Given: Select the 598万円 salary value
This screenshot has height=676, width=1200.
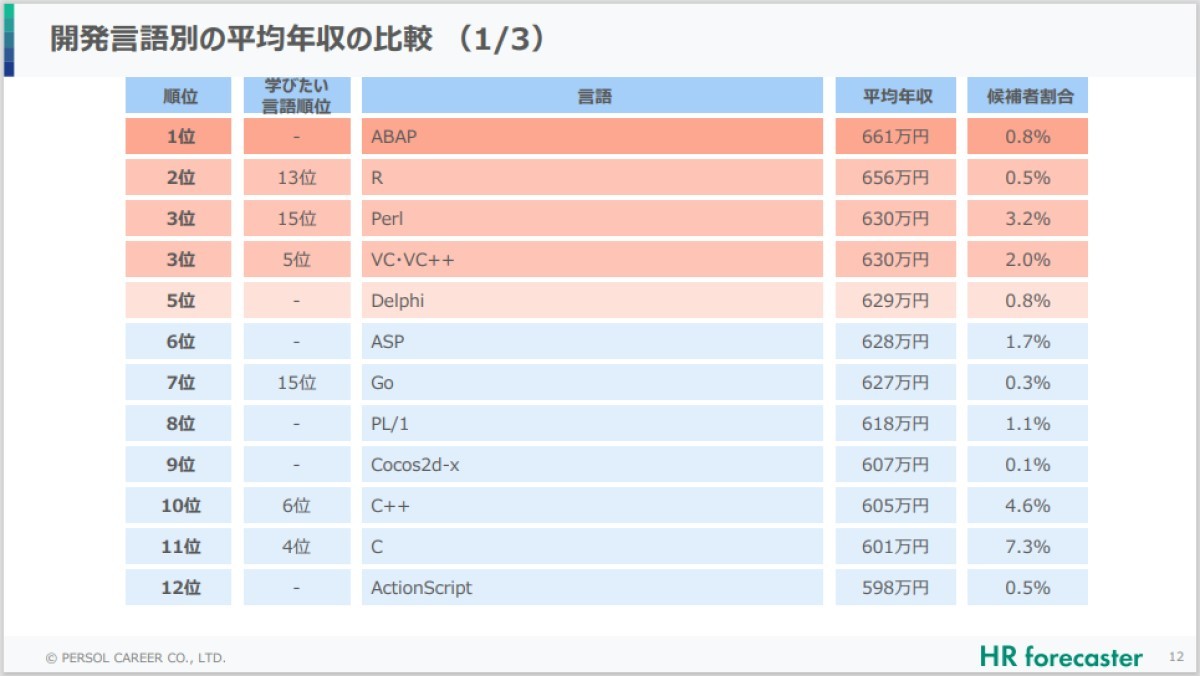Looking at the screenshot, I should click(896, 587).
